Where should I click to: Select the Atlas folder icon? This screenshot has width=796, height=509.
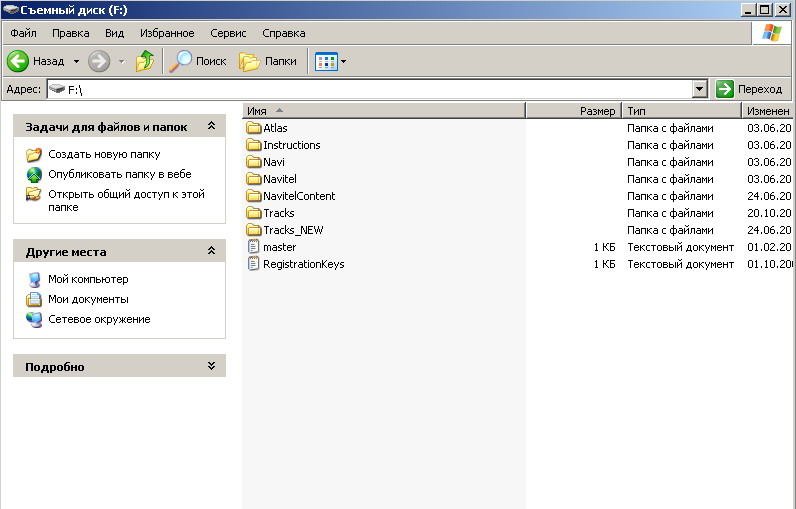(x=253, y=128)
